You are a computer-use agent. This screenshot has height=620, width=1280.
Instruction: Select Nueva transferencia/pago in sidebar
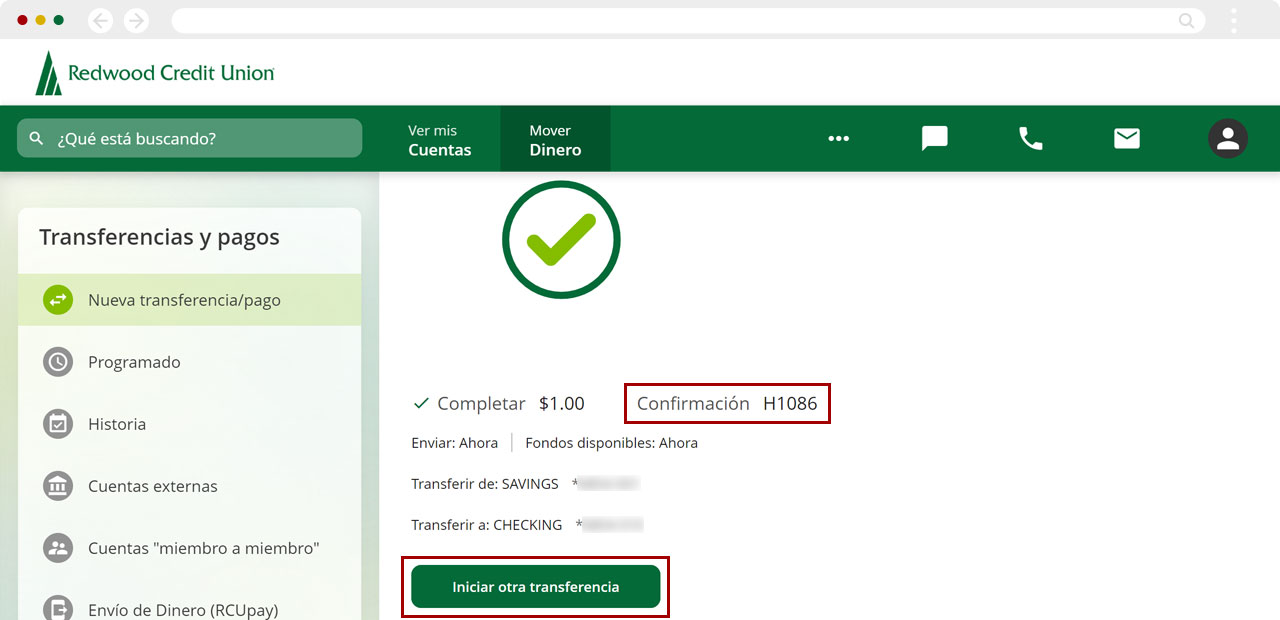184,300
